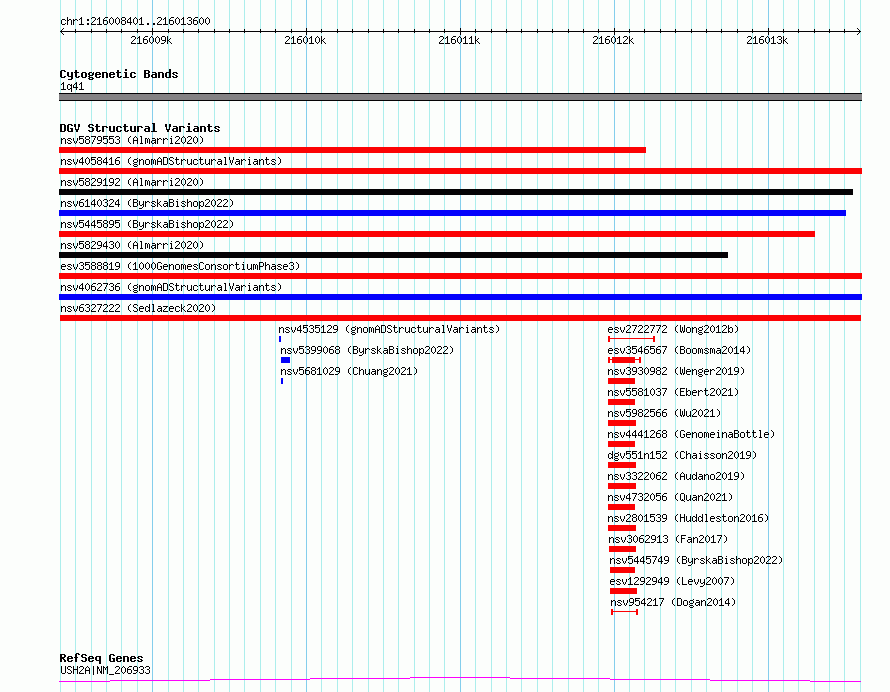Click ruler position 216012k

pyautogui.click(x=613, y=40)
